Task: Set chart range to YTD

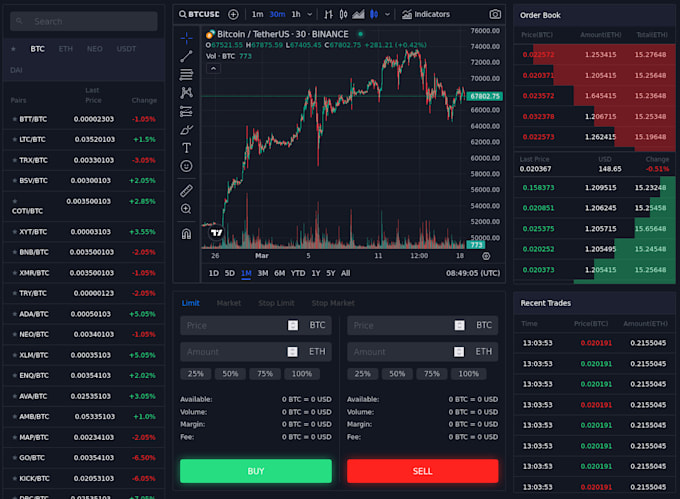Action: [298, 274]
